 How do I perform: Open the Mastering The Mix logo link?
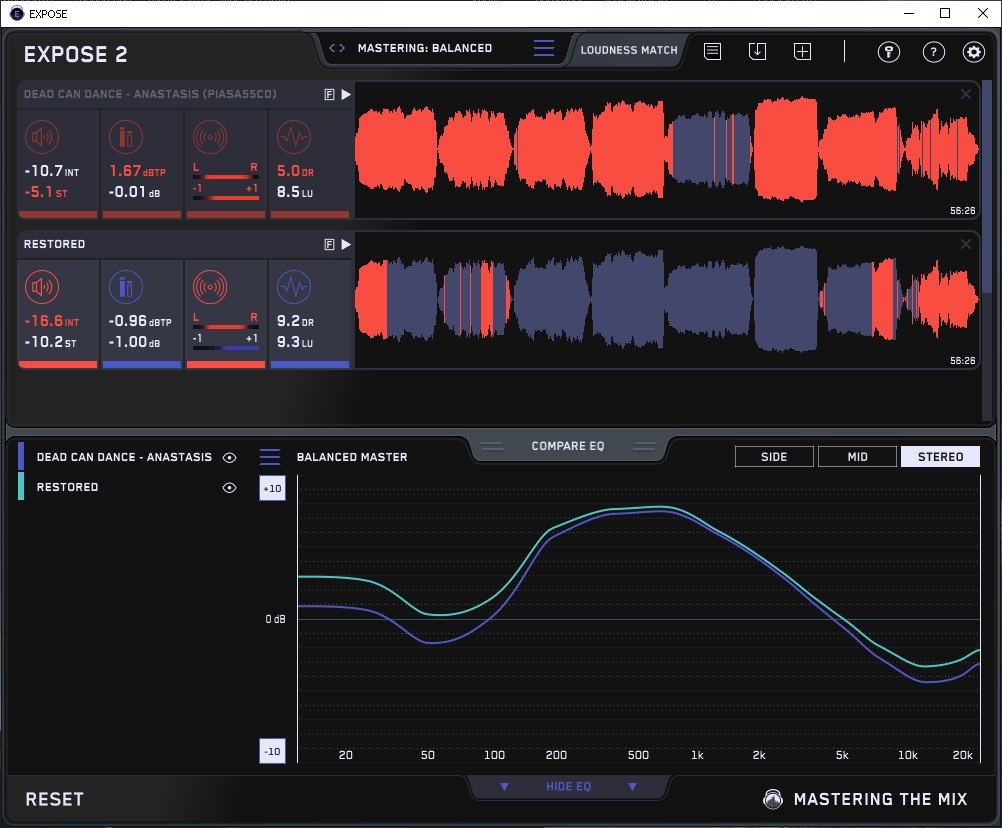[865, 799]
